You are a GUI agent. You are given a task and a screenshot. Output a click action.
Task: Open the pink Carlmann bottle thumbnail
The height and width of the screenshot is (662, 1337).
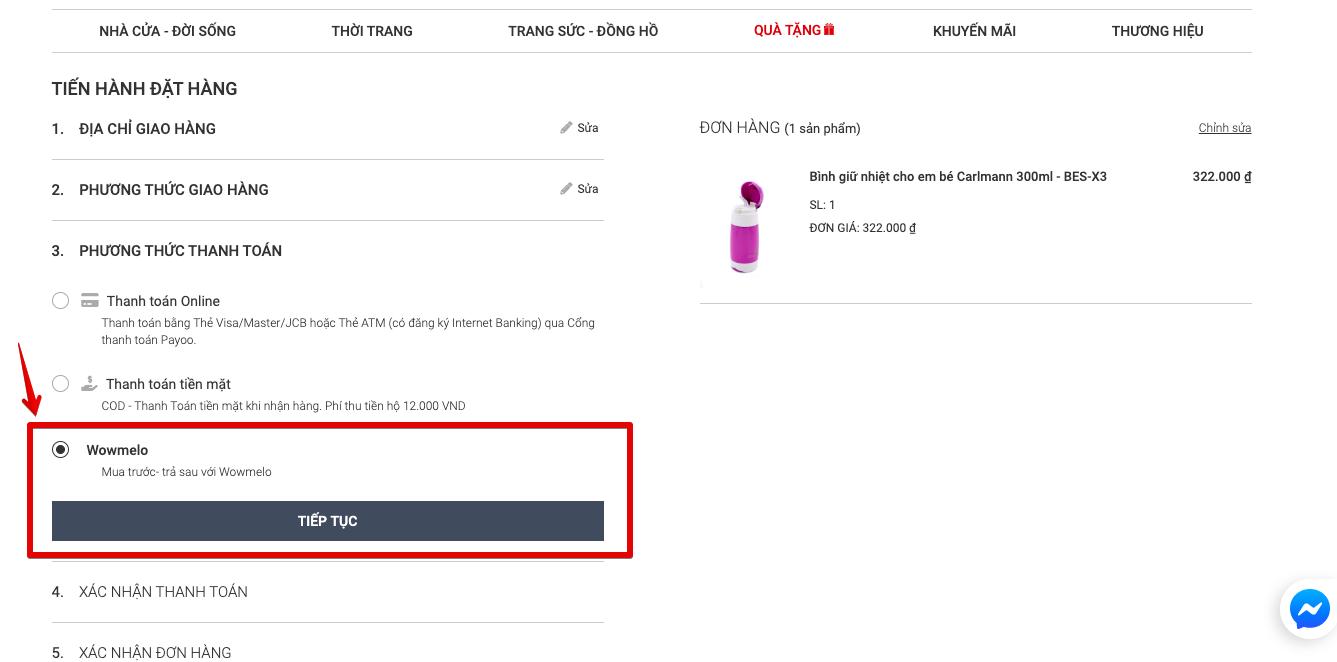pos(745,226)
